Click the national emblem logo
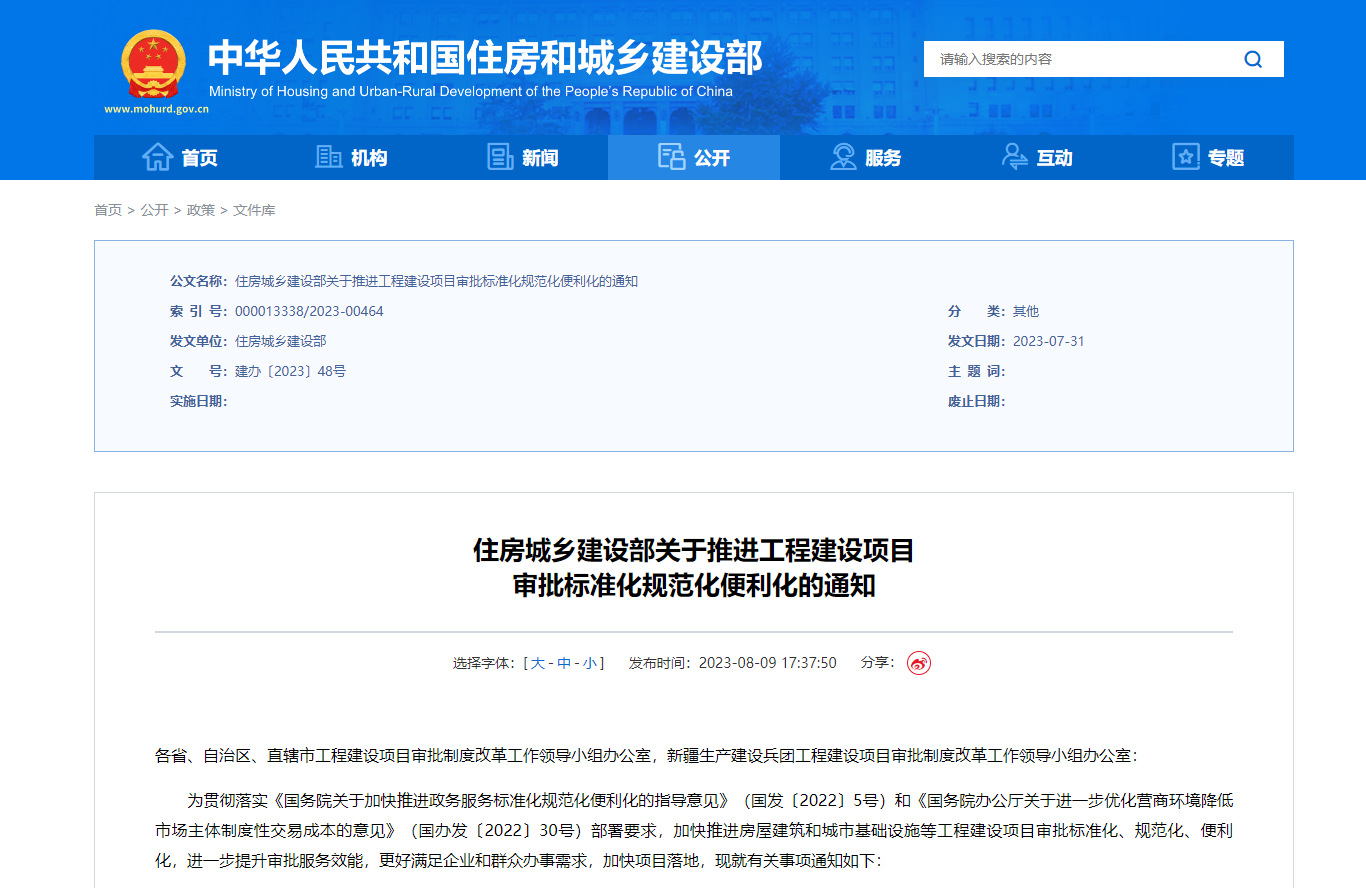1366x888 pixels. click(x=153, y=64)
